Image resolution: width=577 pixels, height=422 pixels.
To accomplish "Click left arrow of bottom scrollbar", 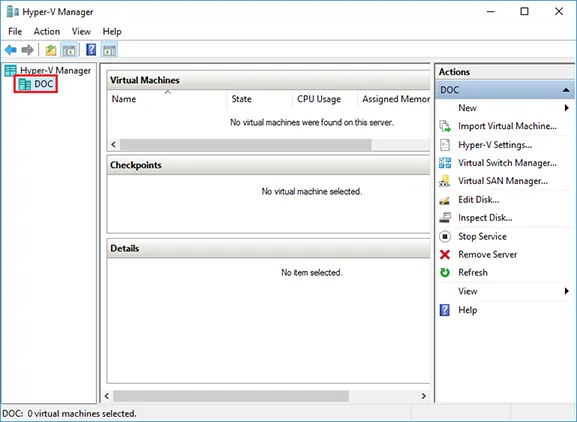I will pyautogui.click(x=107, y=396).
